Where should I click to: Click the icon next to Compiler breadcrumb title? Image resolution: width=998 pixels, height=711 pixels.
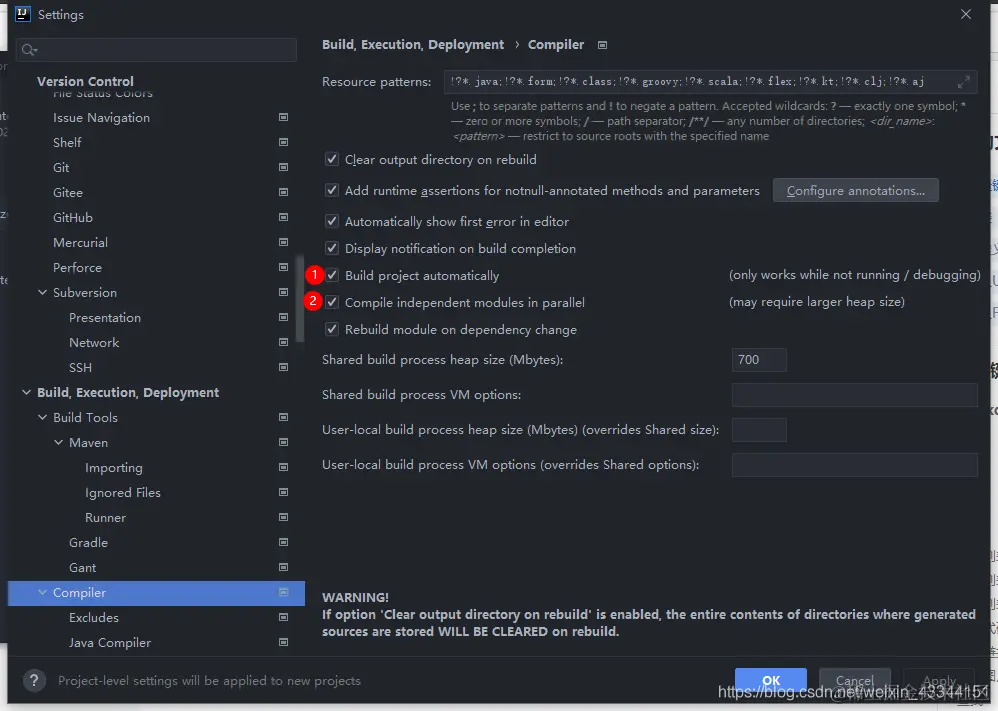coord(602,45)
